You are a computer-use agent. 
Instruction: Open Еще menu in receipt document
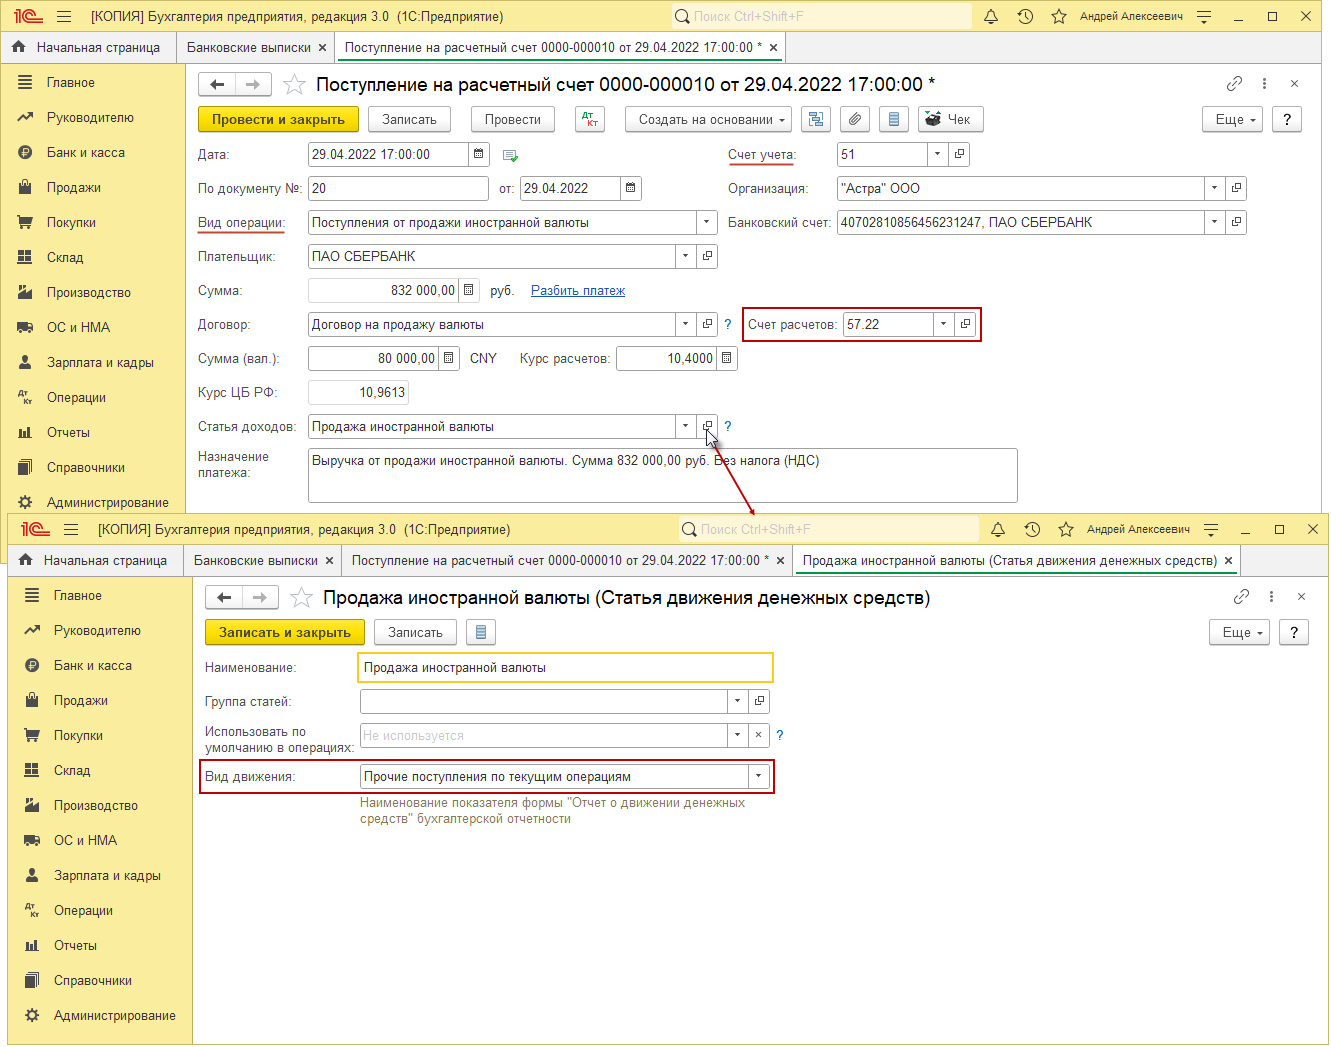pos(1233,119)
